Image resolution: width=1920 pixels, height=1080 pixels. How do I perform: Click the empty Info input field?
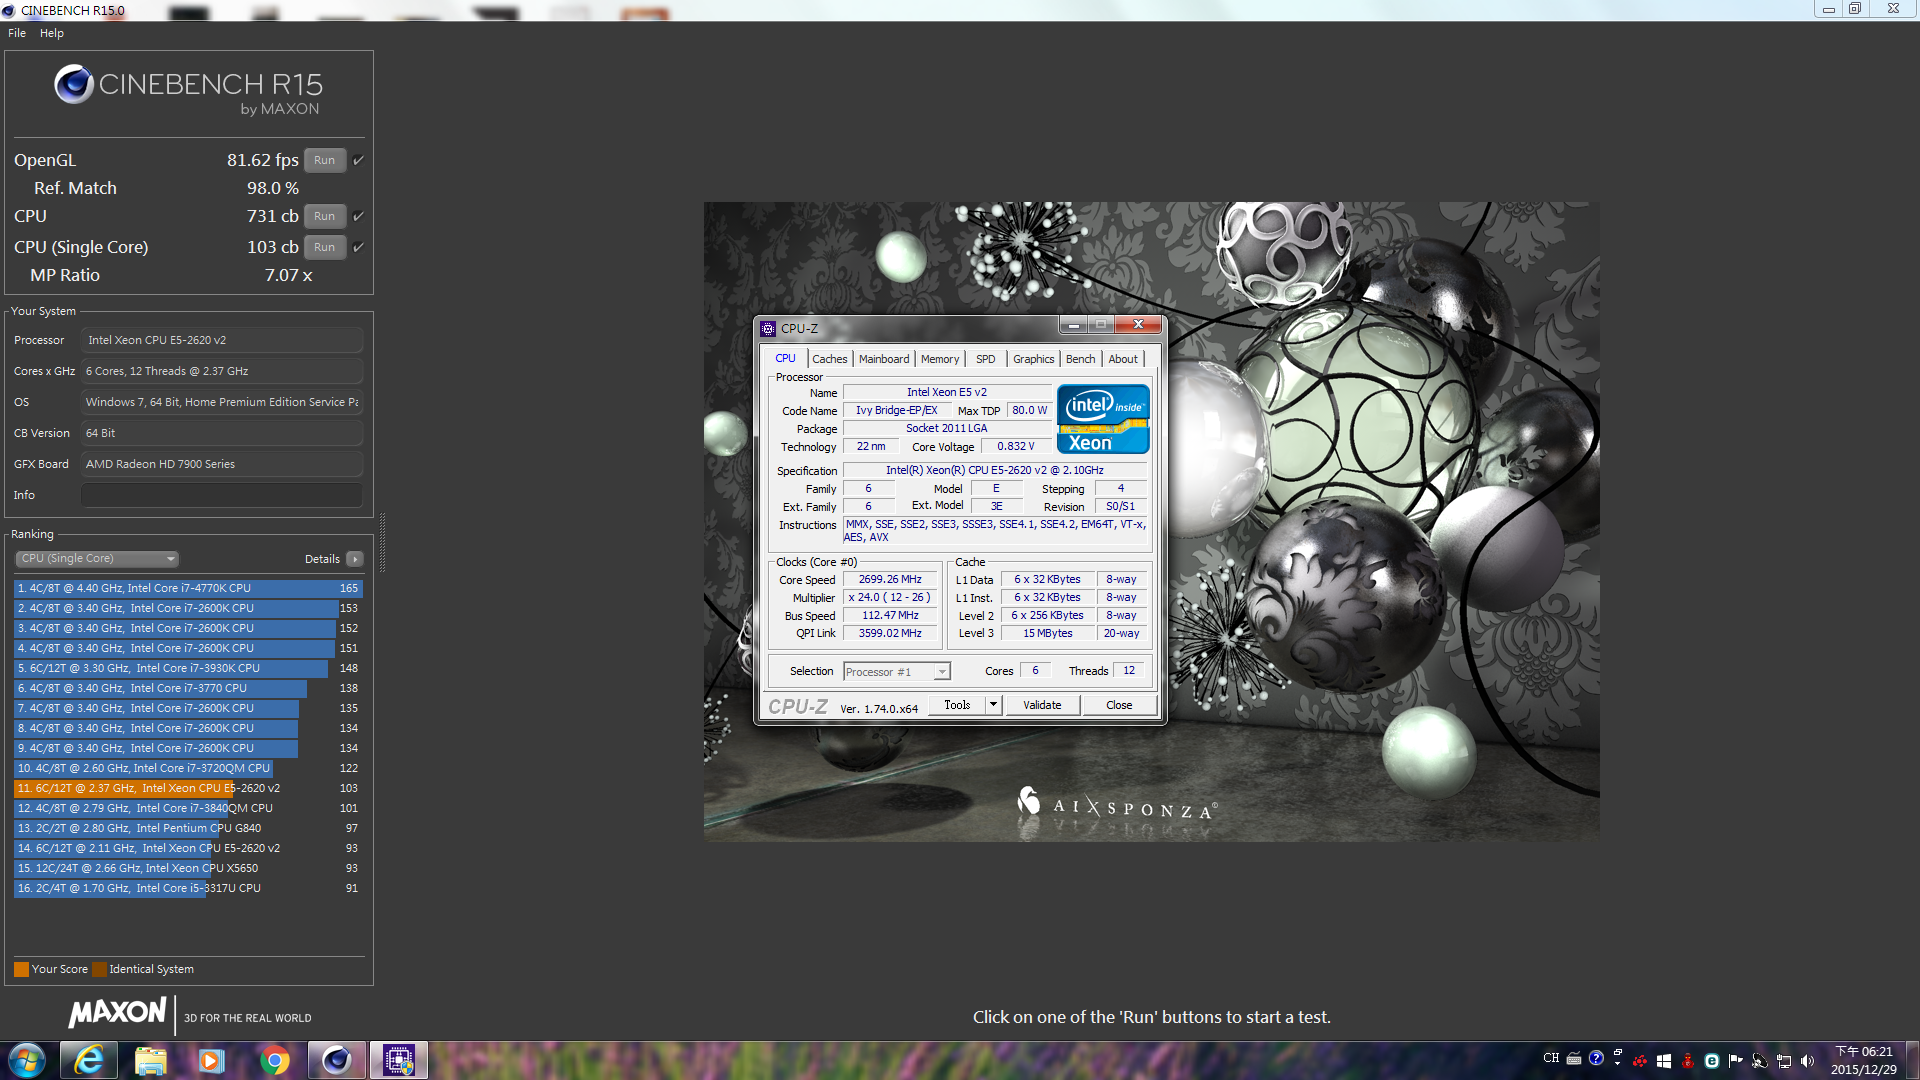click(x=222, y=495)
